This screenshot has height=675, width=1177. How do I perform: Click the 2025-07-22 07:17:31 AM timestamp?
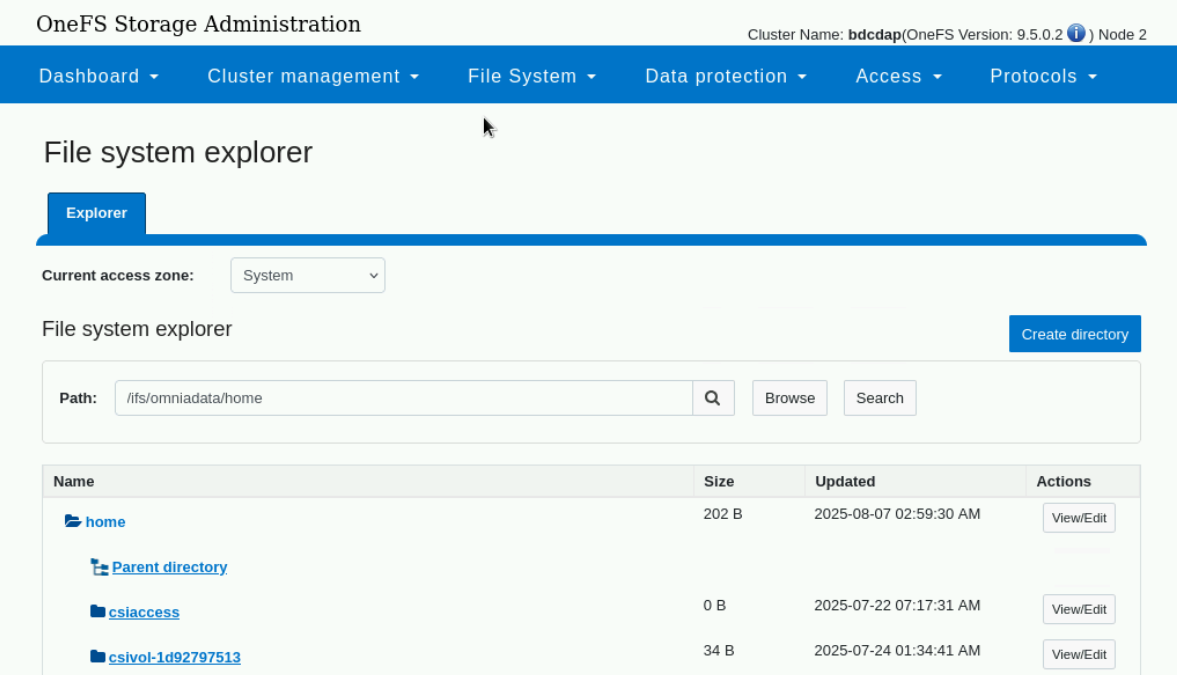(x=897, y=605)
